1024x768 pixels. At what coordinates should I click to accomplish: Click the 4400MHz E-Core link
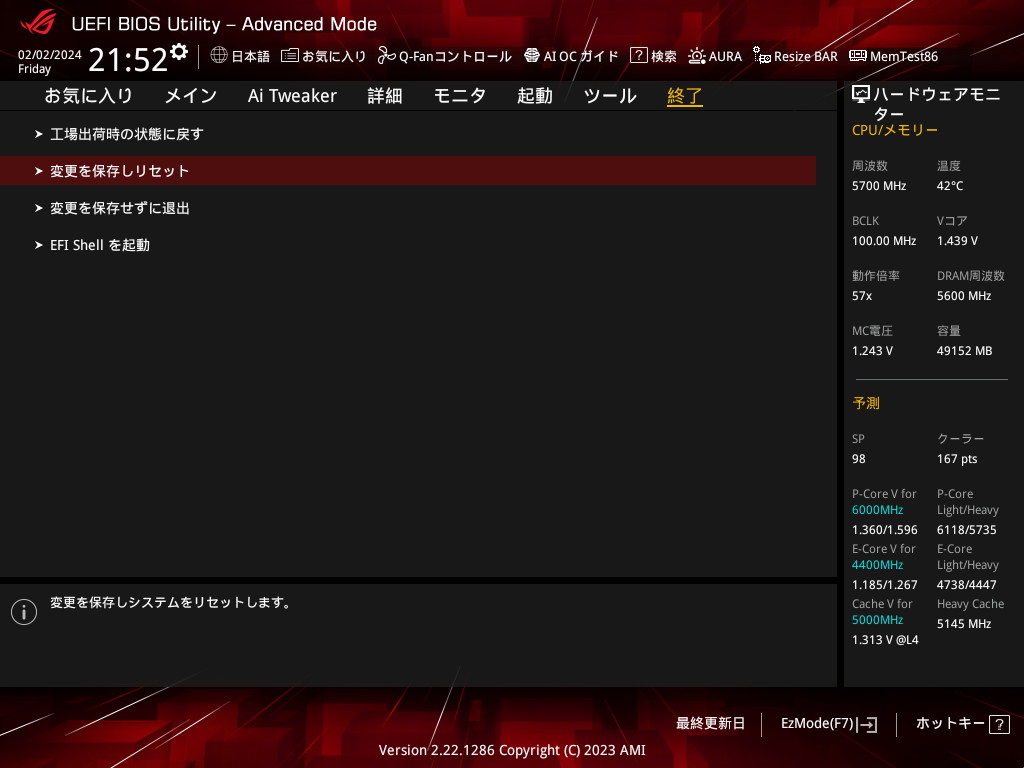click(x=878, y=565)
